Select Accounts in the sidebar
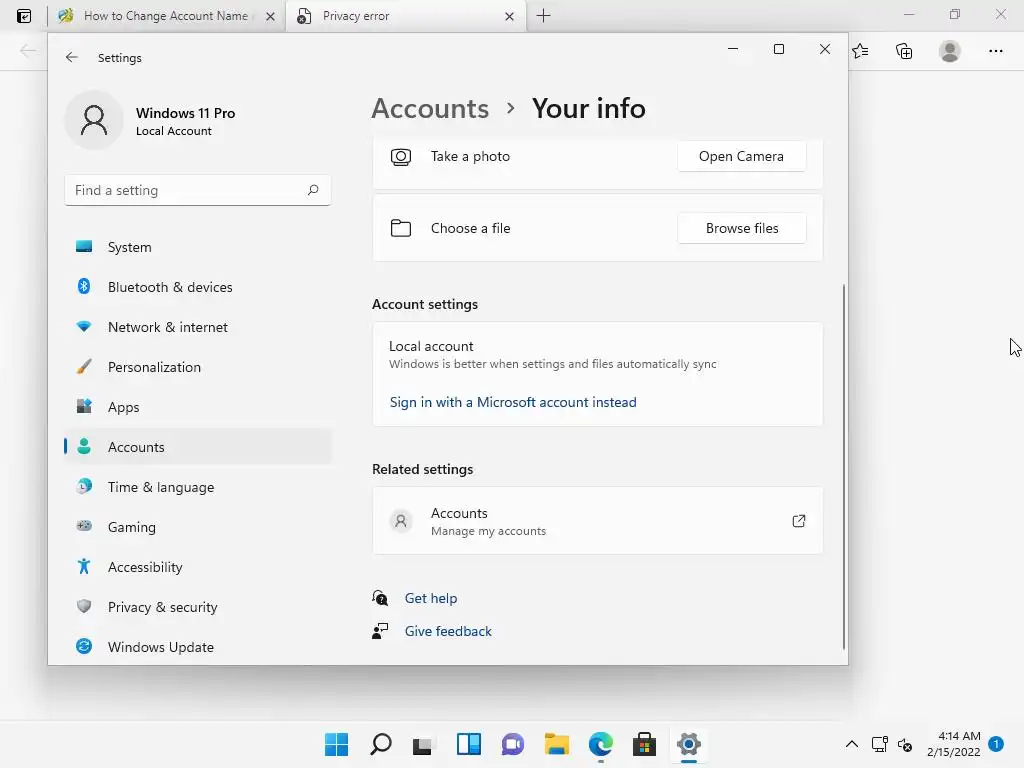 [198, 447]
